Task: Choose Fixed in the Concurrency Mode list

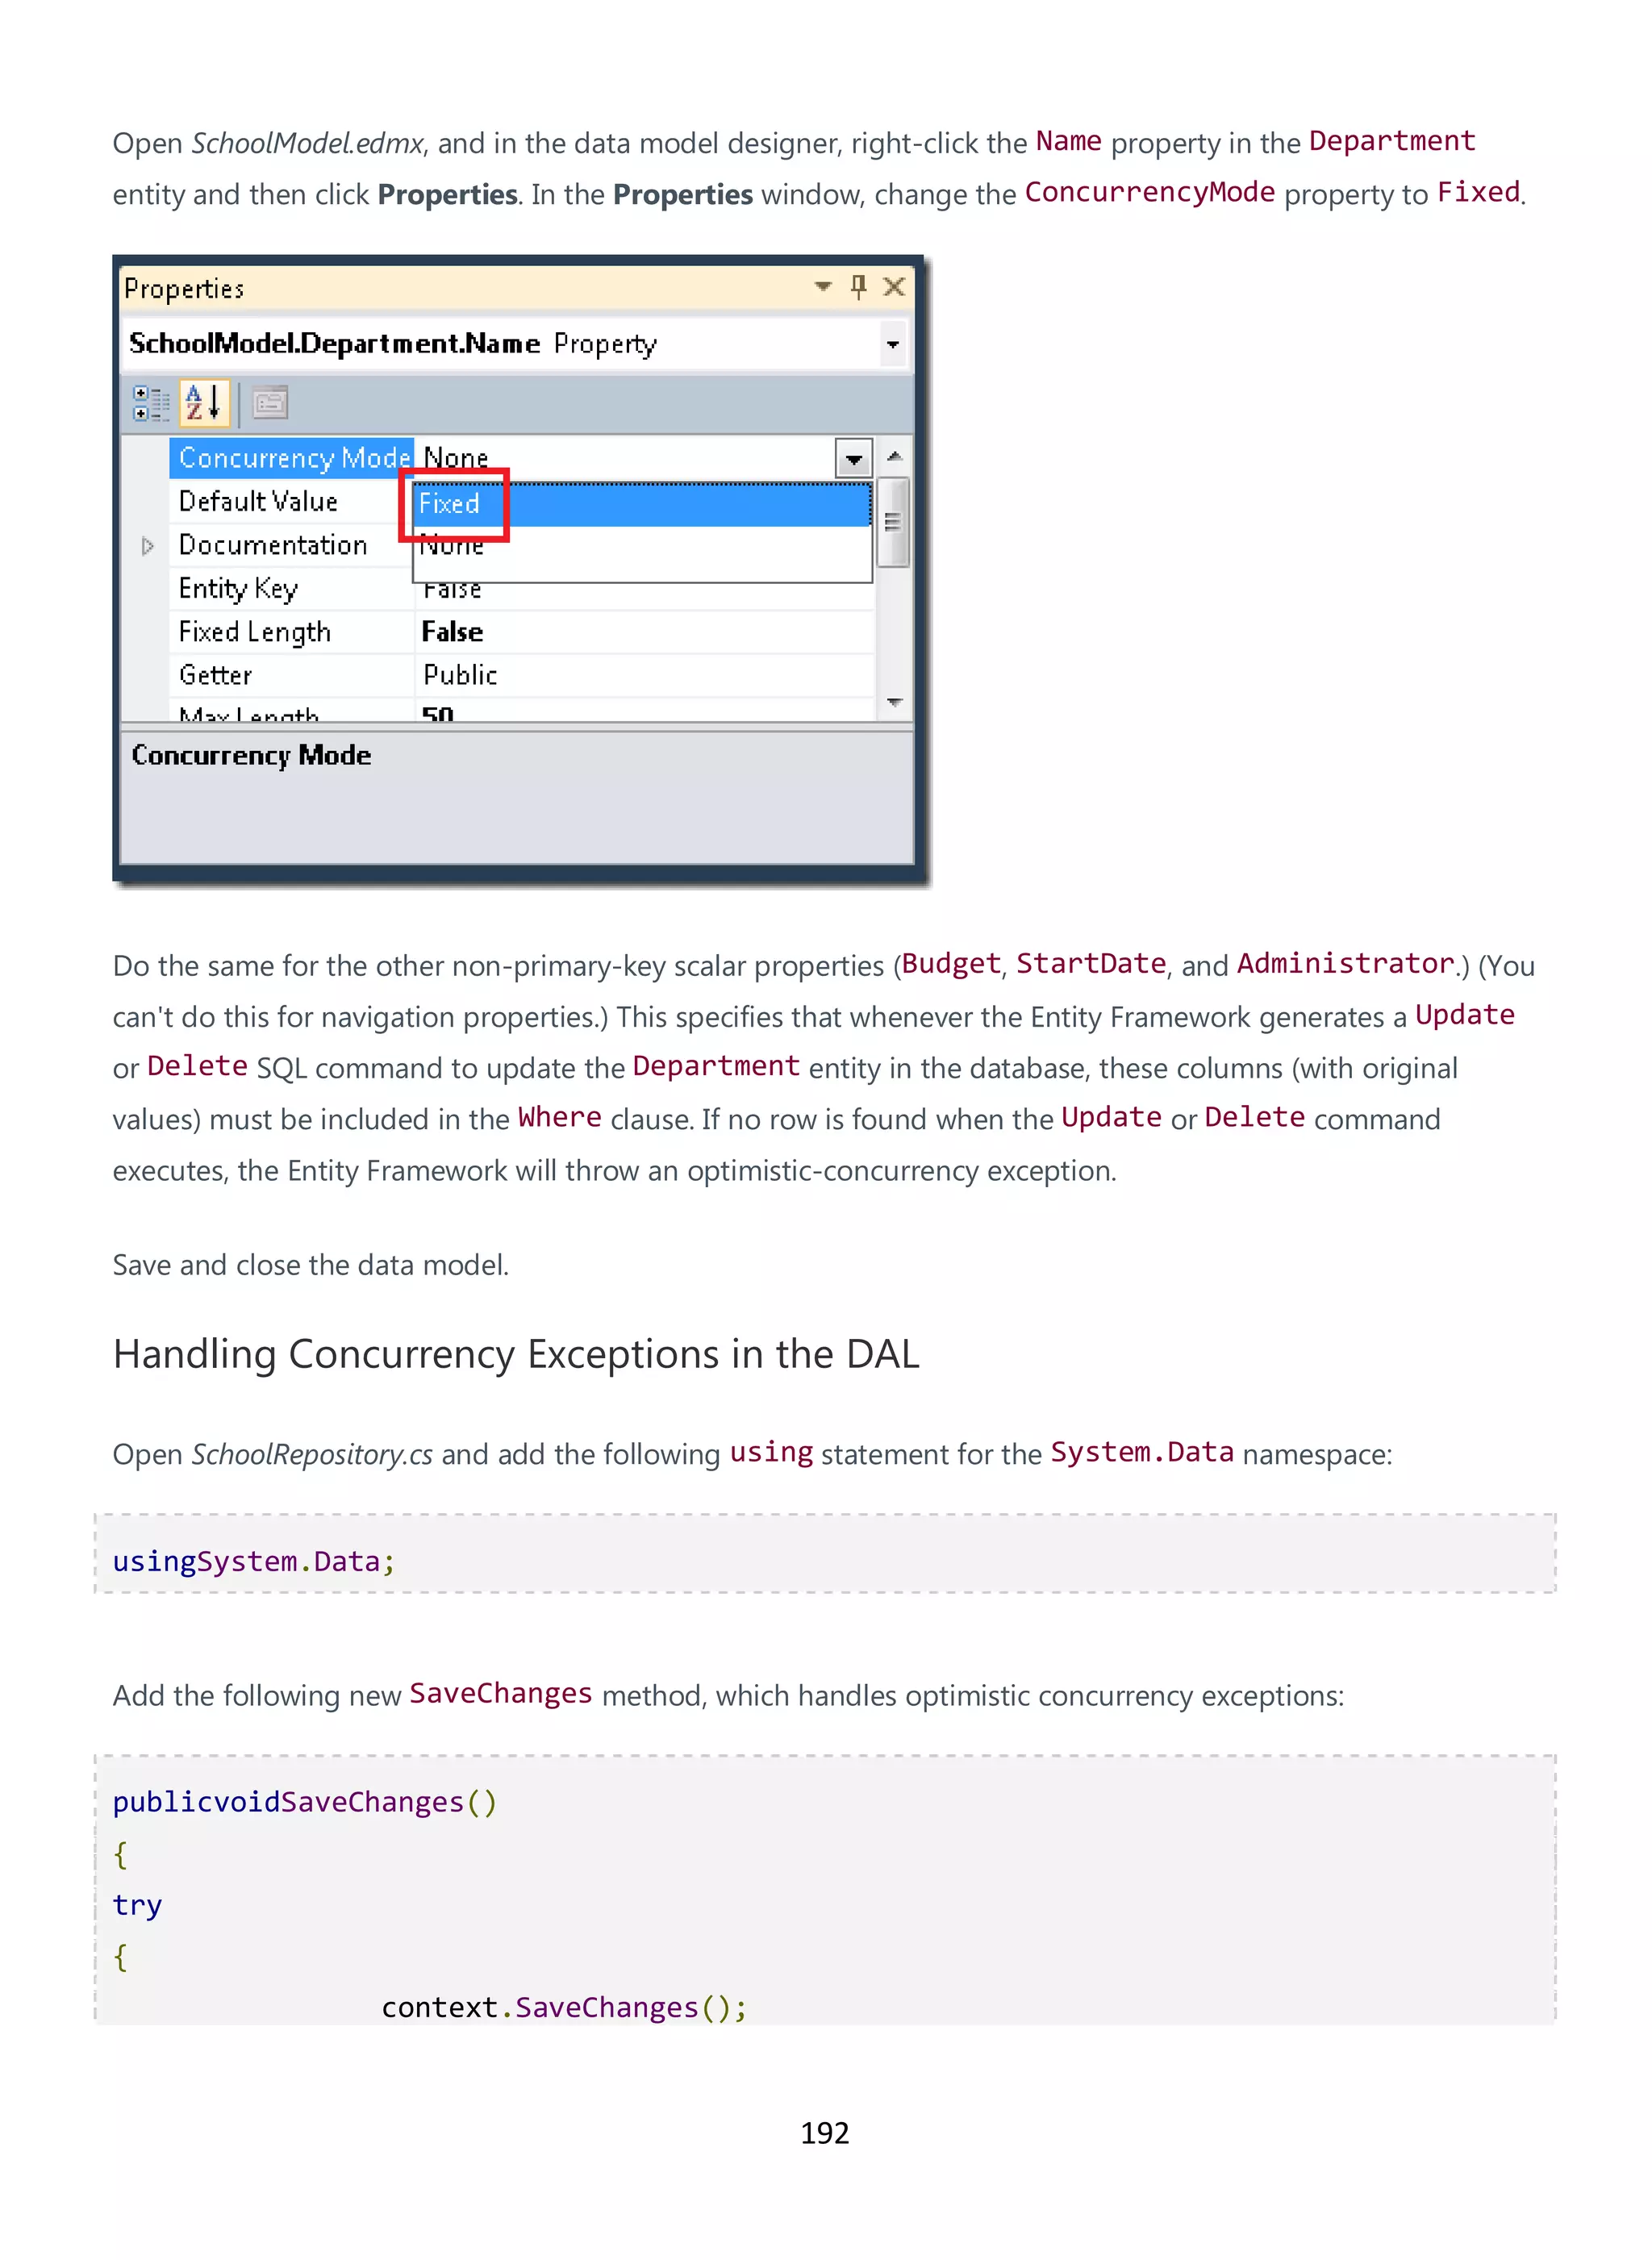Action: pyautogui.click(x=642, y=504)
